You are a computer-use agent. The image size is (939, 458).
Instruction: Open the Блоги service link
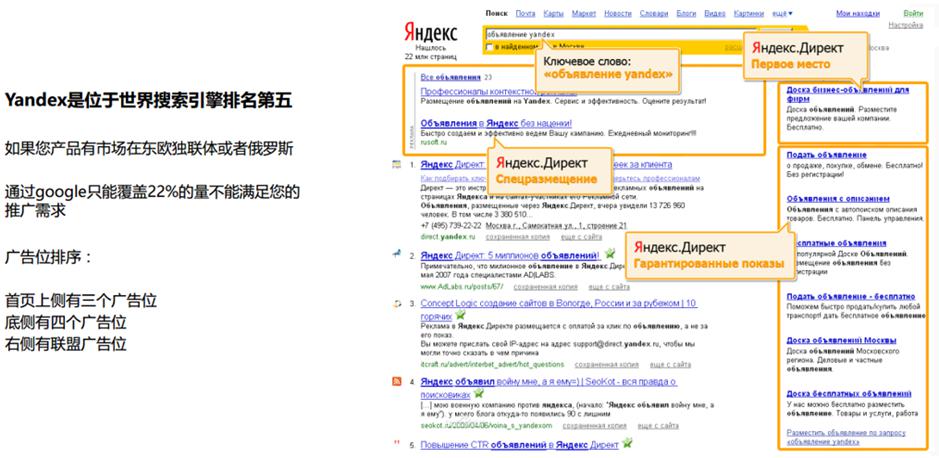click(686, 13)
